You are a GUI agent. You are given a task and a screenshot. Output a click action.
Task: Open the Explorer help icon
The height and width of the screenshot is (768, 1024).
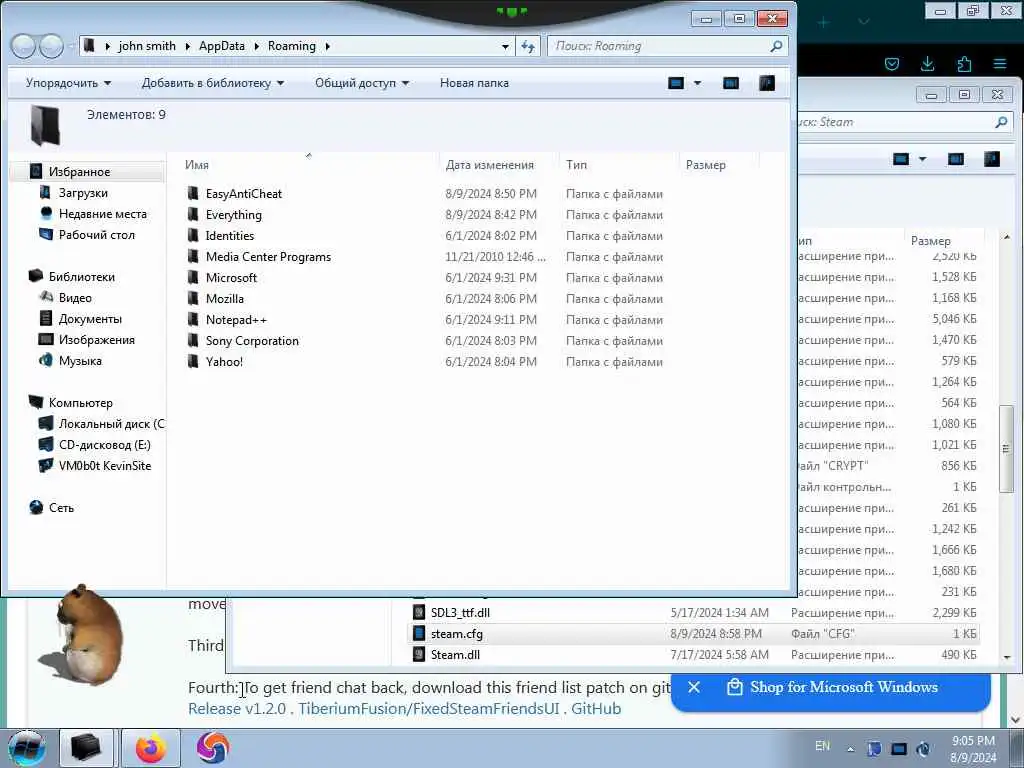(767, 83)
